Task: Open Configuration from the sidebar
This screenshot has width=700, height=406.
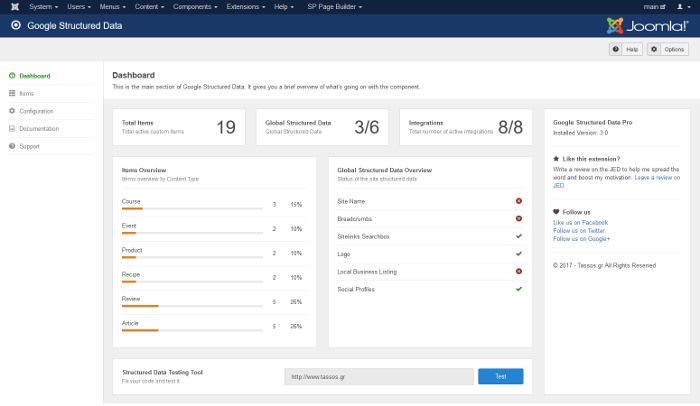Action: (36, 111)
